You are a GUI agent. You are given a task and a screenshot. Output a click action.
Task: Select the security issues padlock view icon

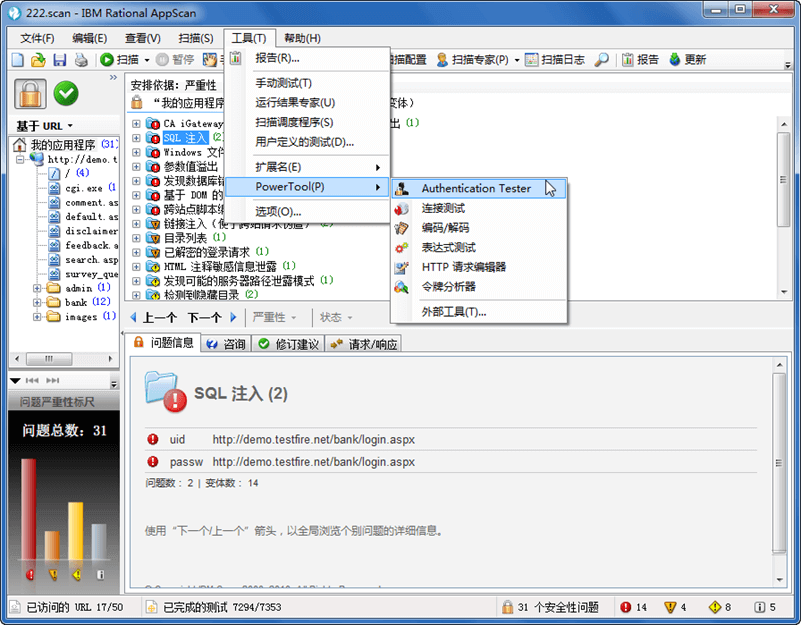30,94
